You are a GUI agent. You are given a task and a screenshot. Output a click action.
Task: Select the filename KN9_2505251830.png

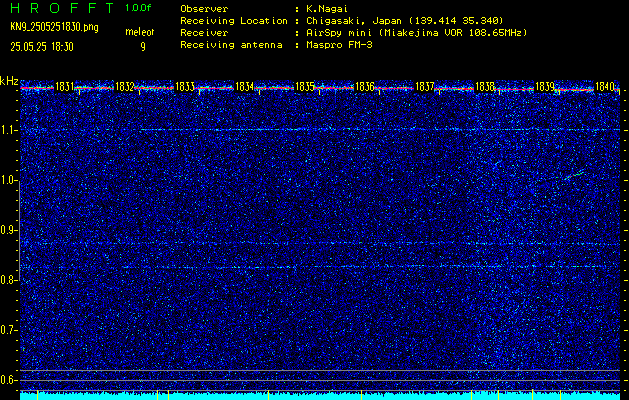tap(54, 27)
